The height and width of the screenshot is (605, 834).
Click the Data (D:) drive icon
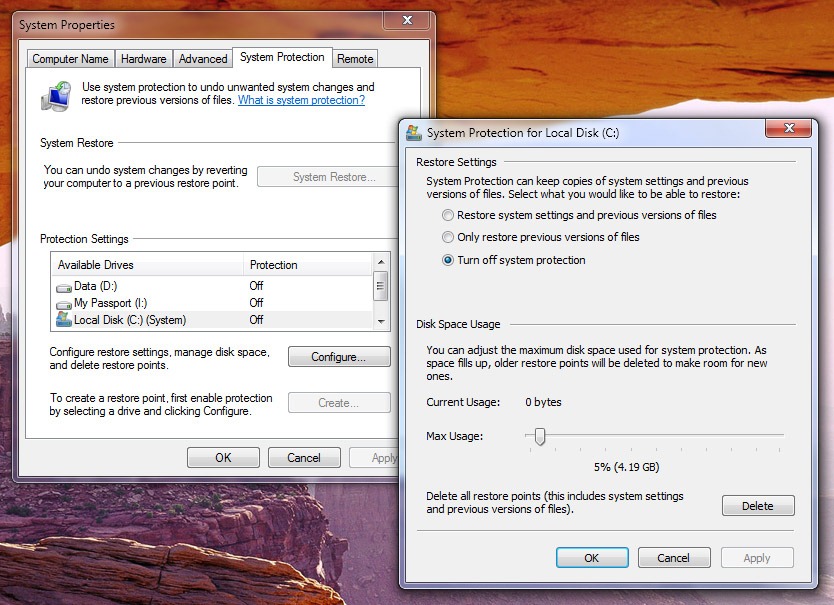pos(64,287)
